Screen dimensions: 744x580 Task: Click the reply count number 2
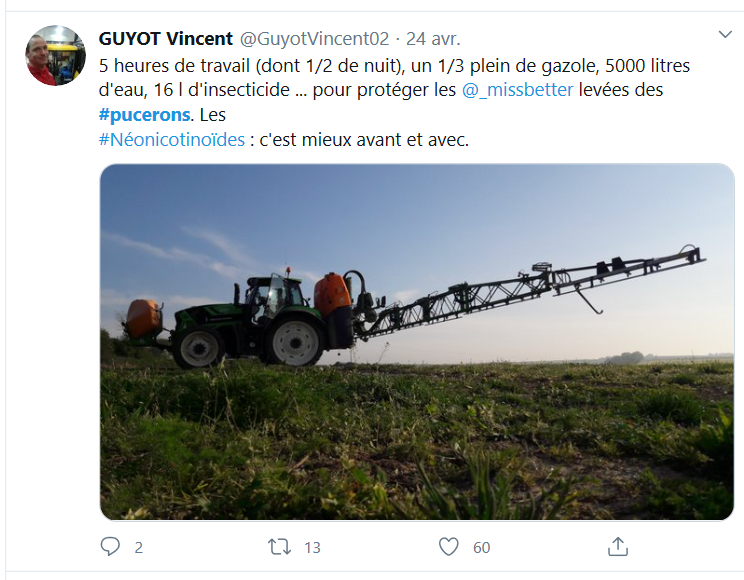[x=139, y=548]
